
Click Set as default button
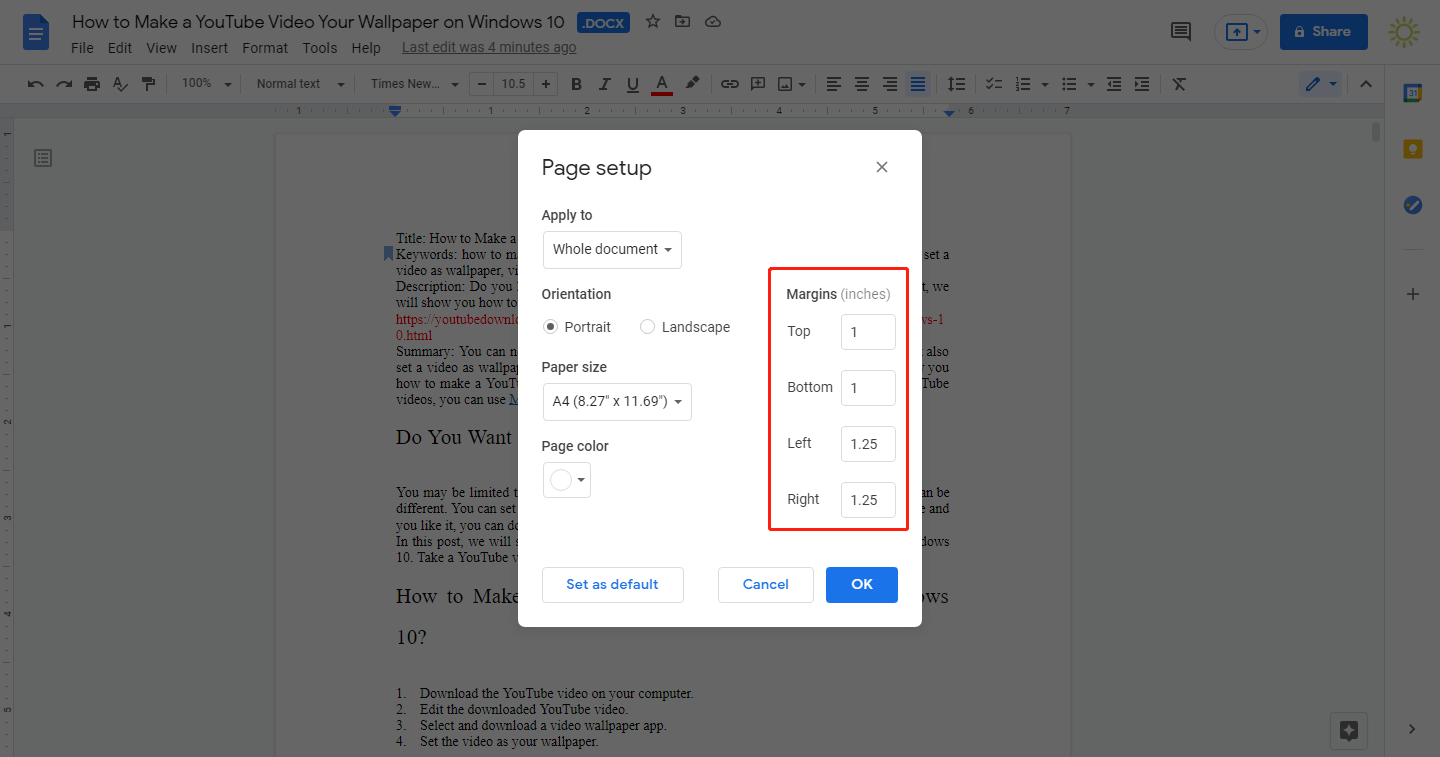click(613, 585)
